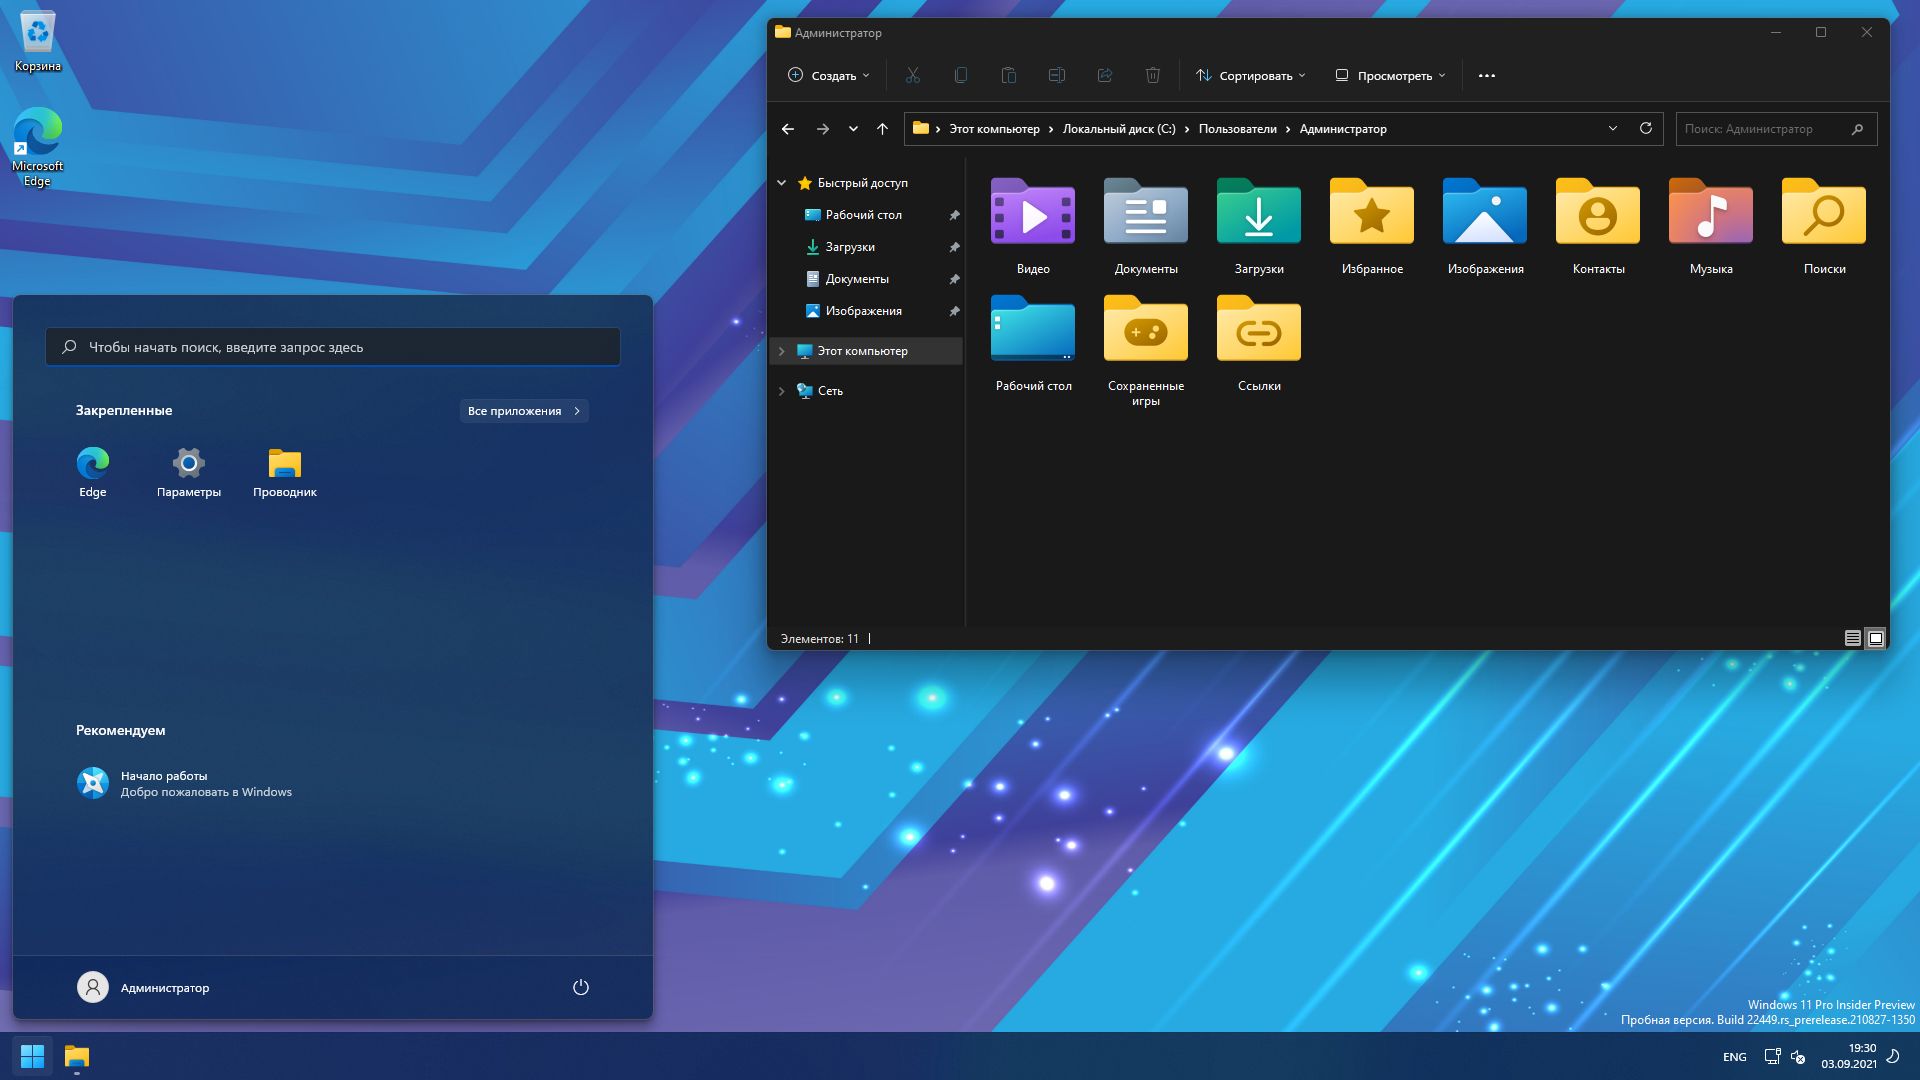Click the Share icon in Explorer toolbar
This screenshot has height=1080, width=1920.
tap(1104, 75)
